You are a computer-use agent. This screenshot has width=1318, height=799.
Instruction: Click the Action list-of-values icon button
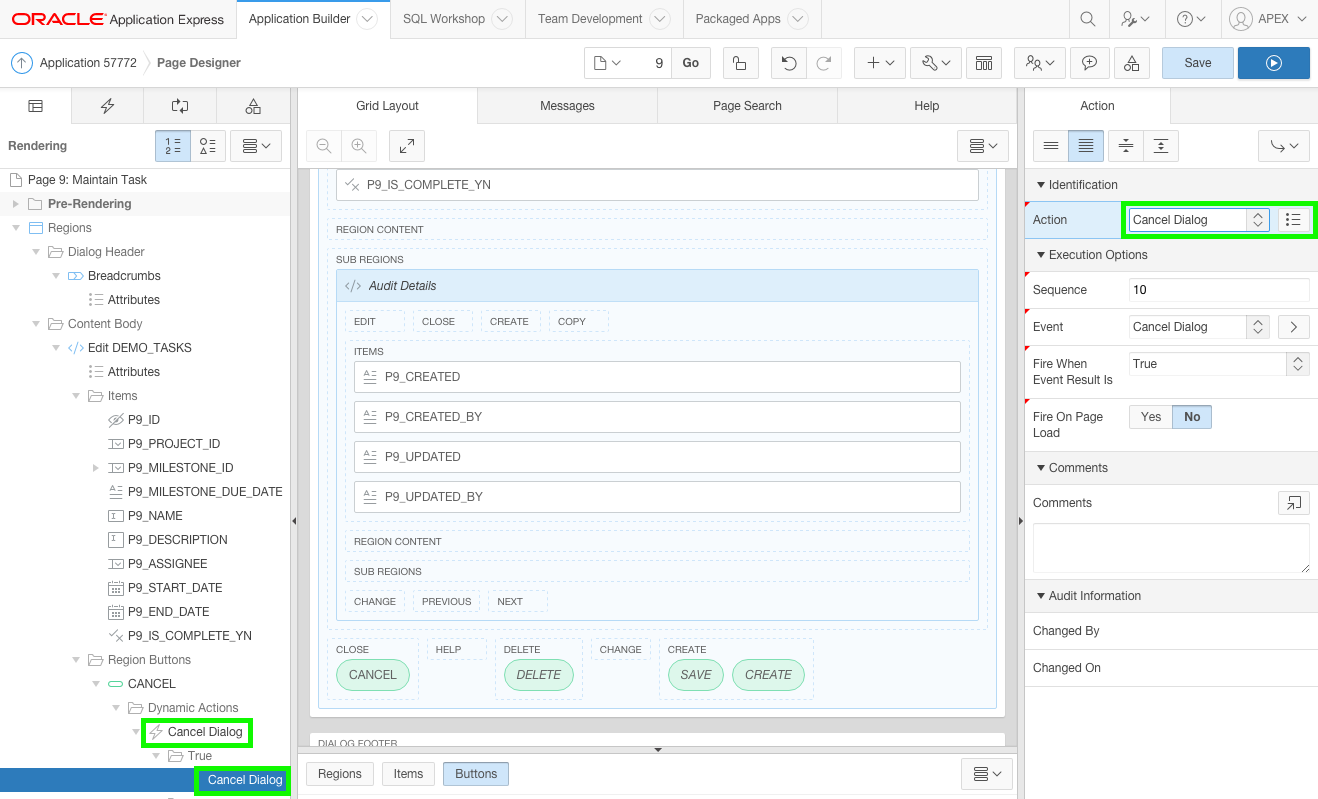coord(1294,220)
